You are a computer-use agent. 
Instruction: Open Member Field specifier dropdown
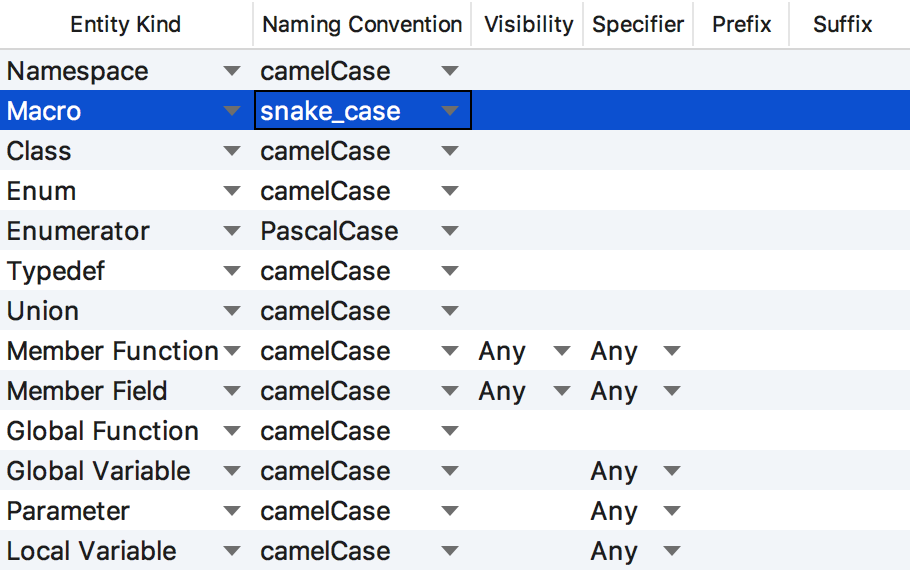tap(671, 391)
